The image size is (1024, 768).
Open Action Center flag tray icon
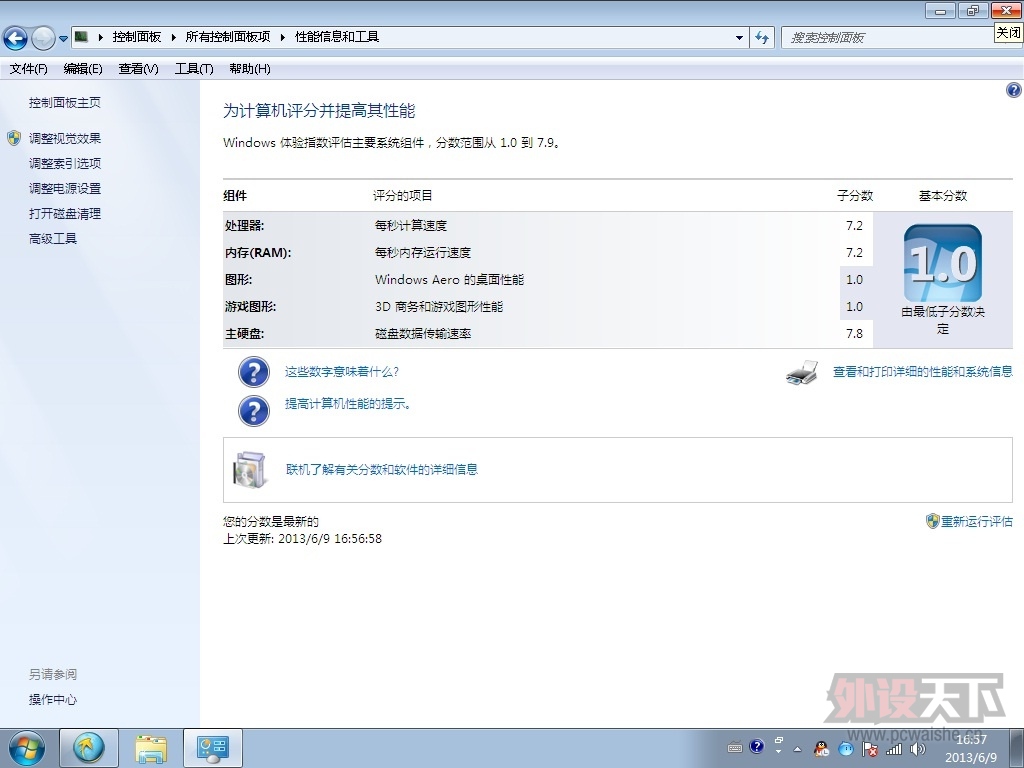tap(870, 749)
